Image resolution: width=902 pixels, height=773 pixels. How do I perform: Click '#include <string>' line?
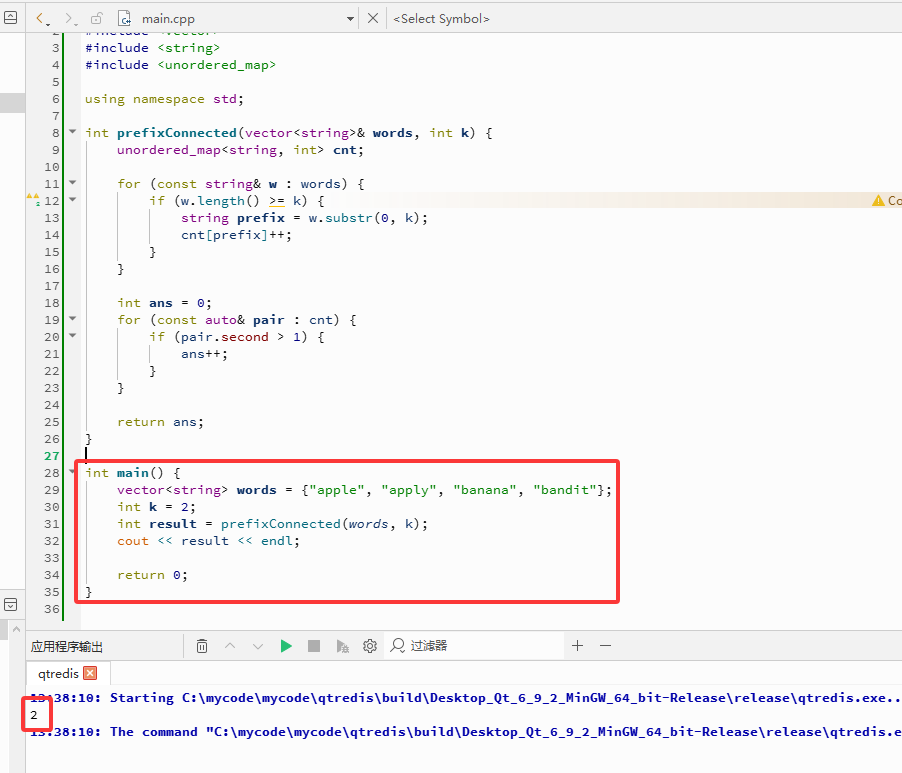pyautogui.click(x=152, y=48)
